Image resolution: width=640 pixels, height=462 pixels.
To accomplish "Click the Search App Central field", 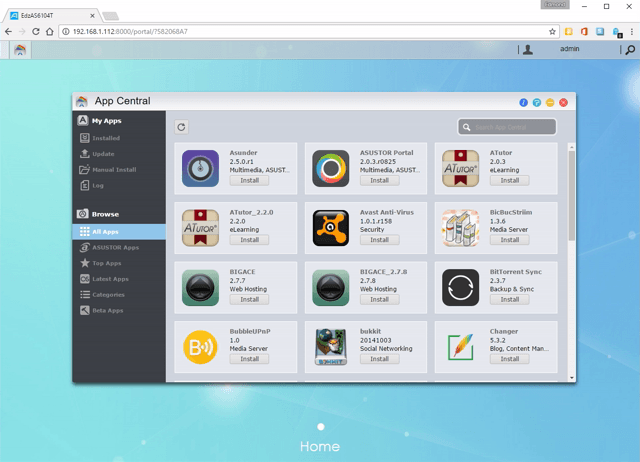I will (507, 127).
